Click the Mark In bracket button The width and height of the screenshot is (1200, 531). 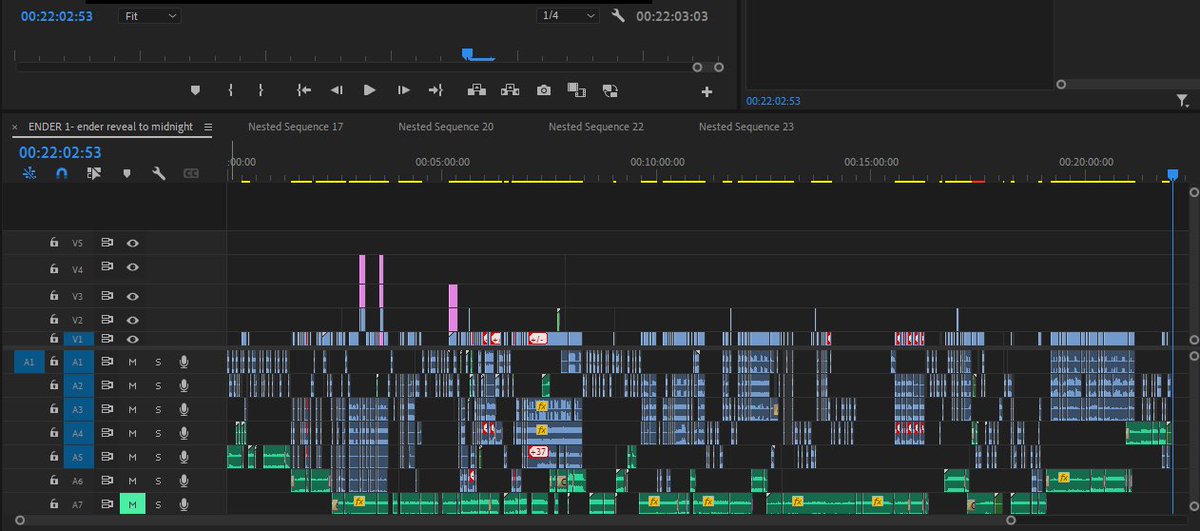point(230,90)
